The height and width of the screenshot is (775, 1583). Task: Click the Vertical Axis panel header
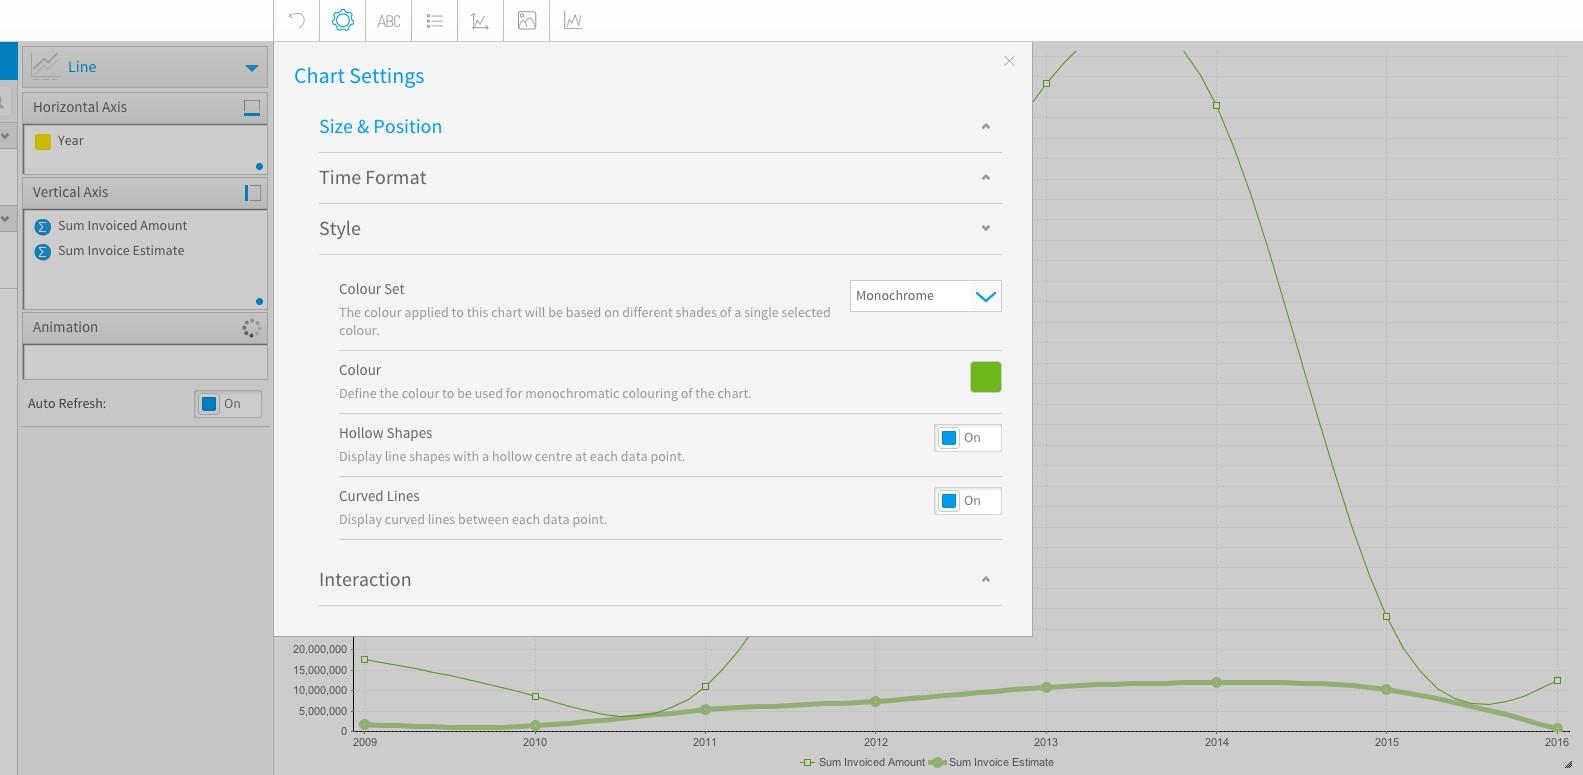click(x=145, y=192)
